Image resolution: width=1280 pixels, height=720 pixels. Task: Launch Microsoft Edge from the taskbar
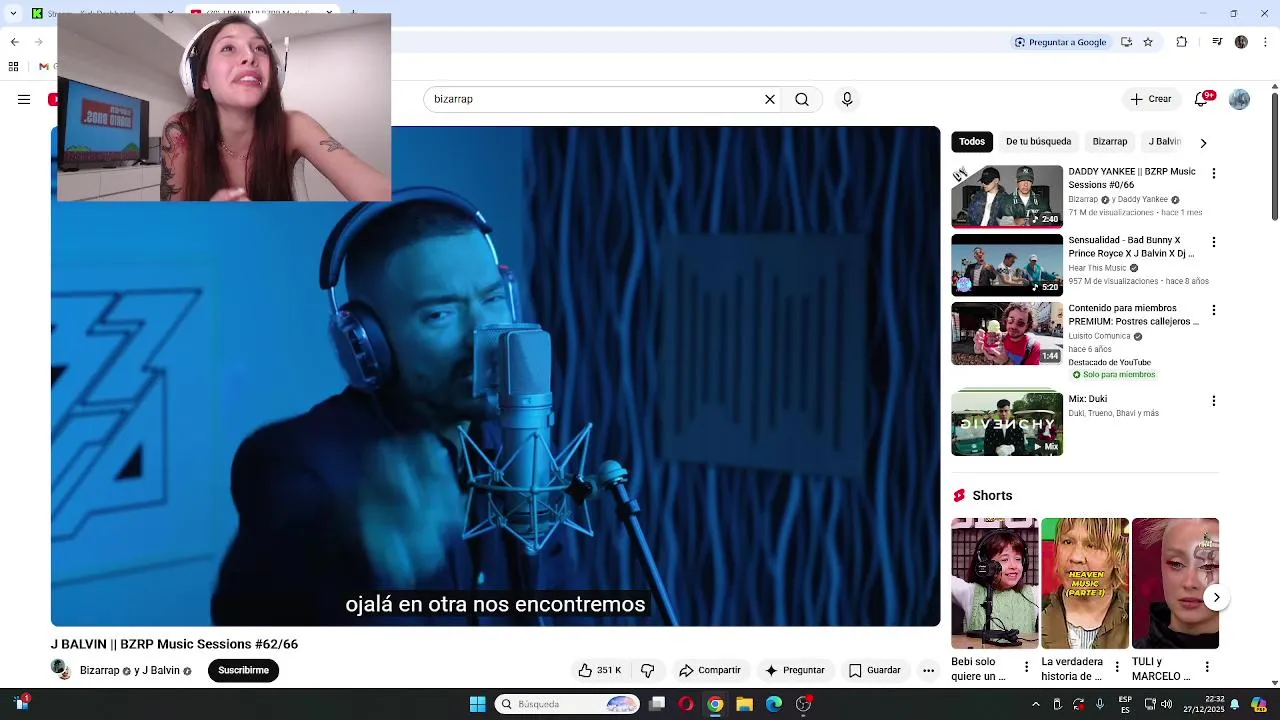click(774, 704)
